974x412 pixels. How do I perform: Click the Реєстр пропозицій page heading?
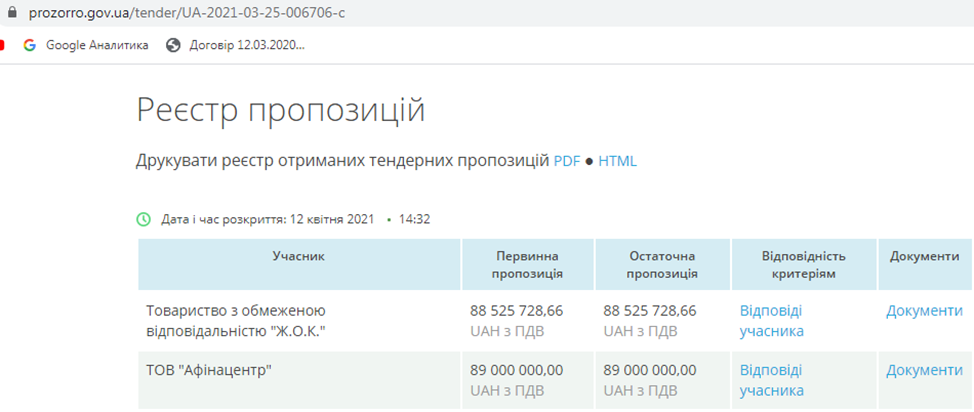coord(280,110)
